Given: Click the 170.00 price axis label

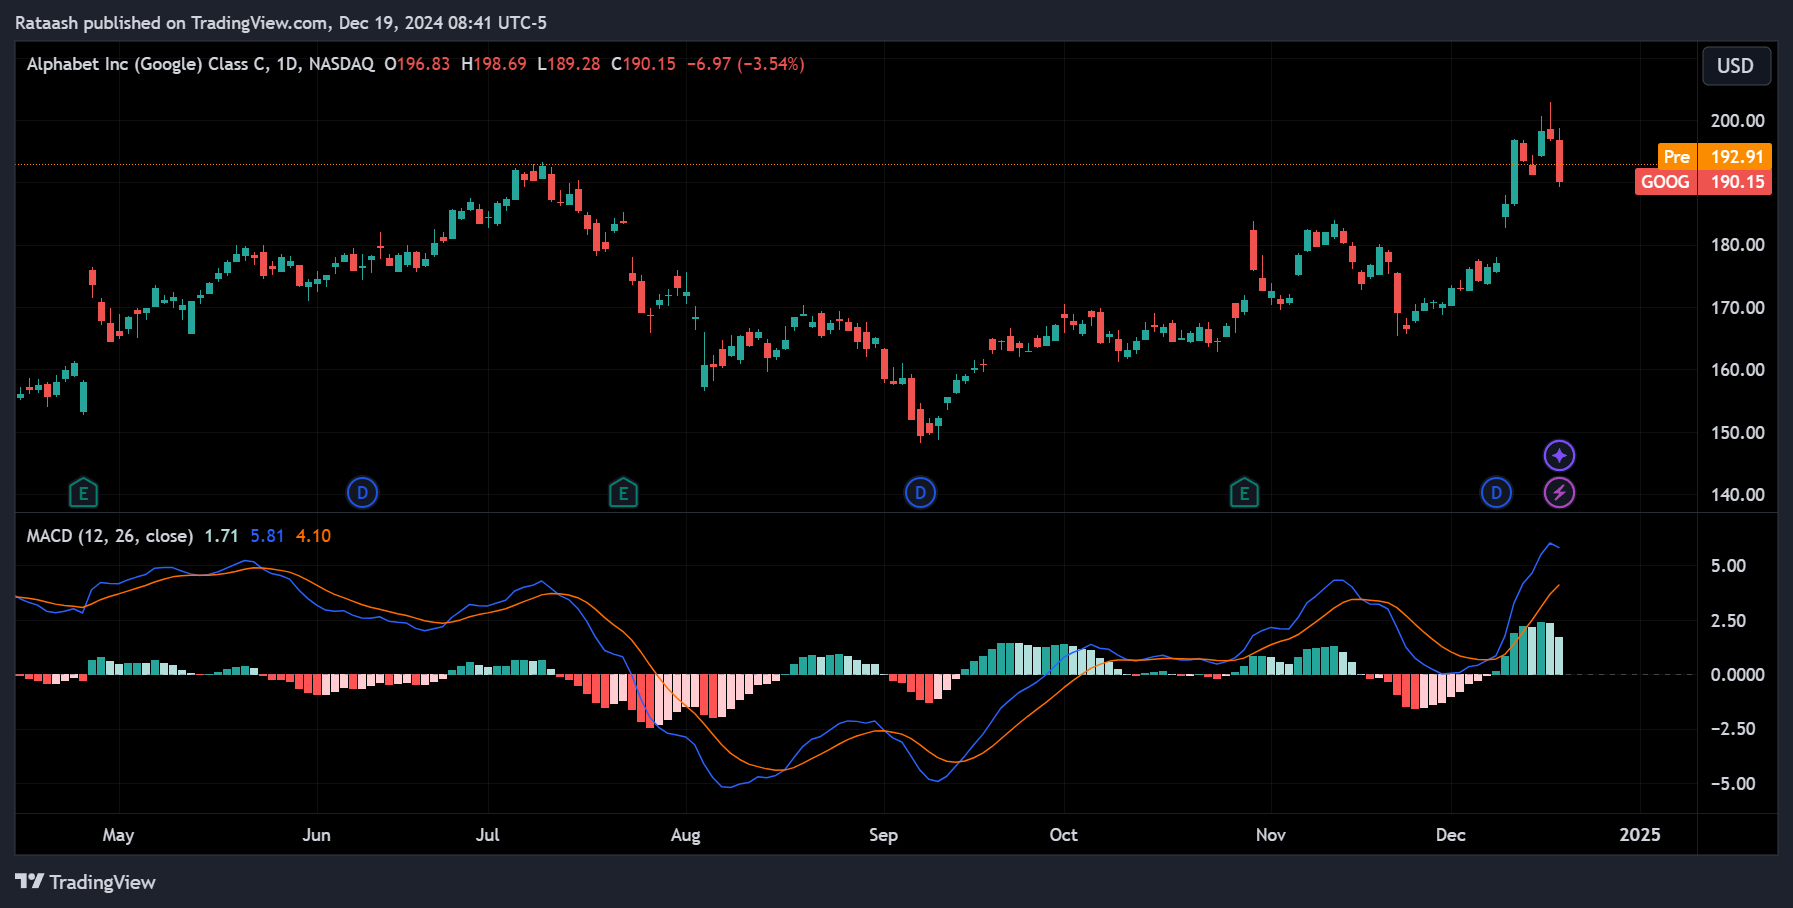Looking at the screenshot, I should (x=1738, y=308).
